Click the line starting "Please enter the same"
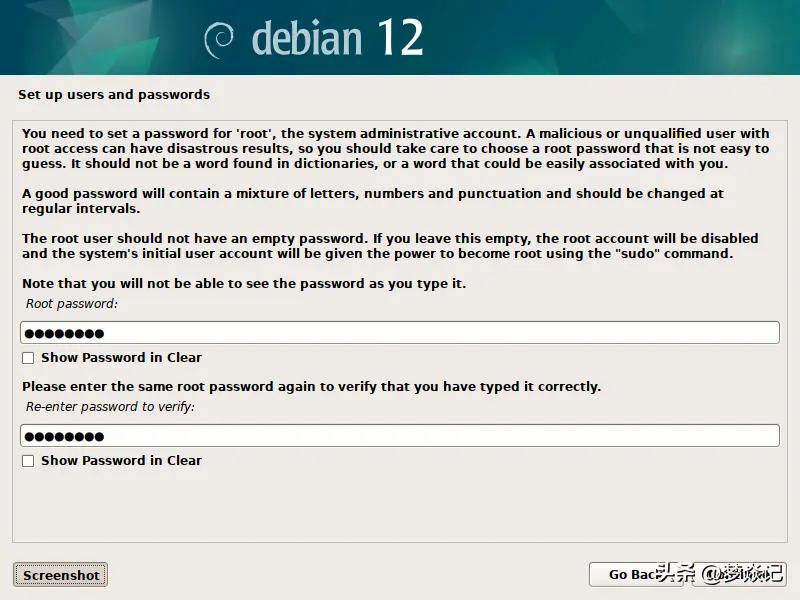 (311, 386)
